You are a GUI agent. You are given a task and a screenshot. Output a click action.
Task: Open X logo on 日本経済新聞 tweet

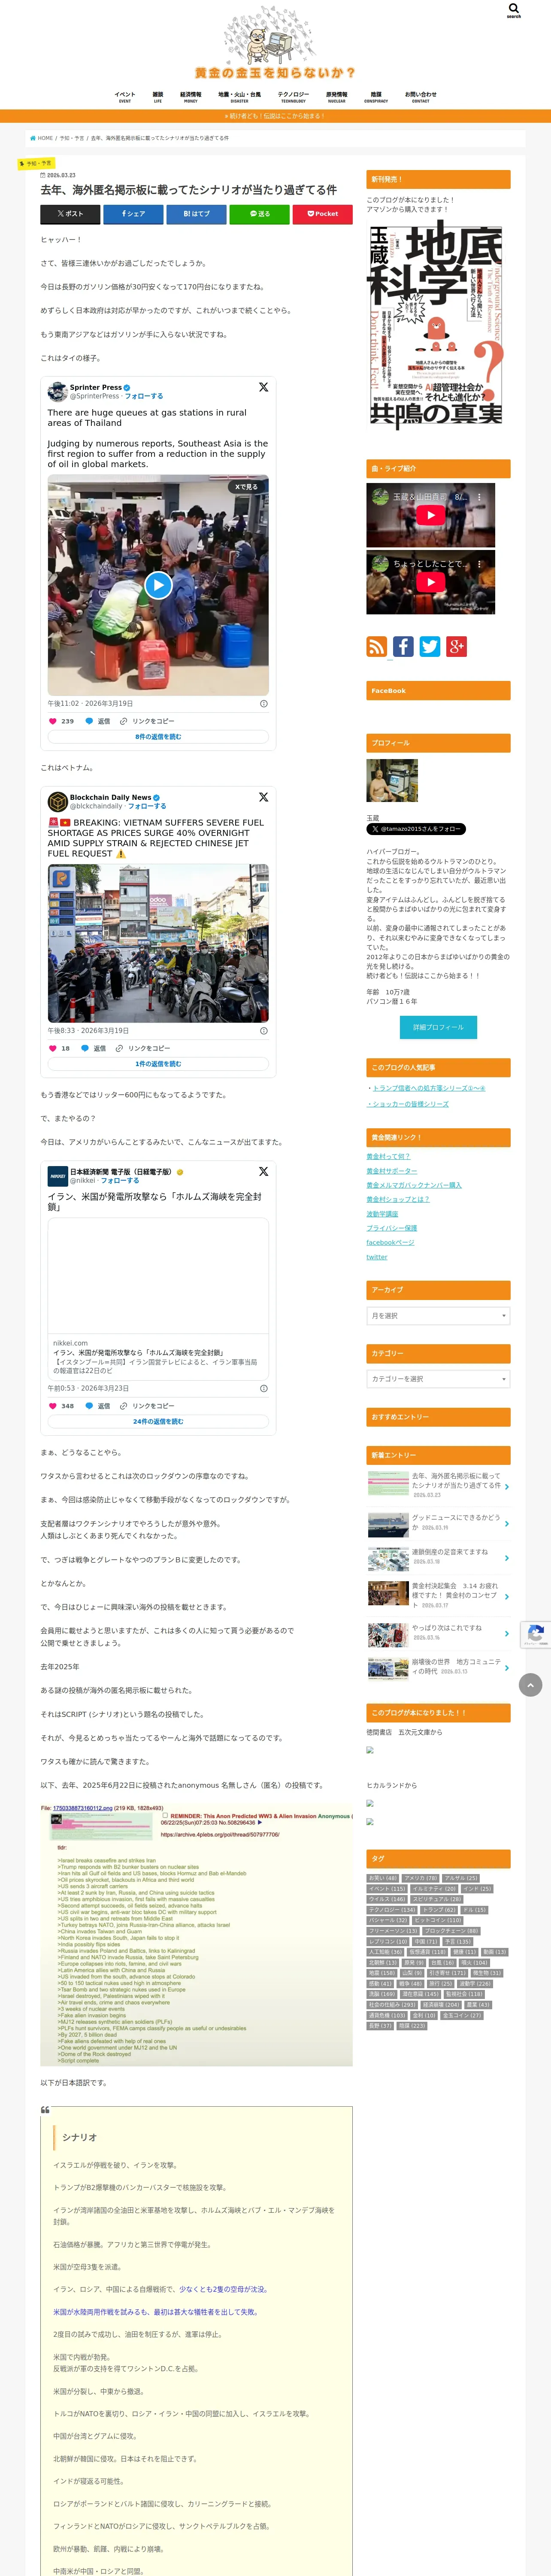click(263, 1171)
